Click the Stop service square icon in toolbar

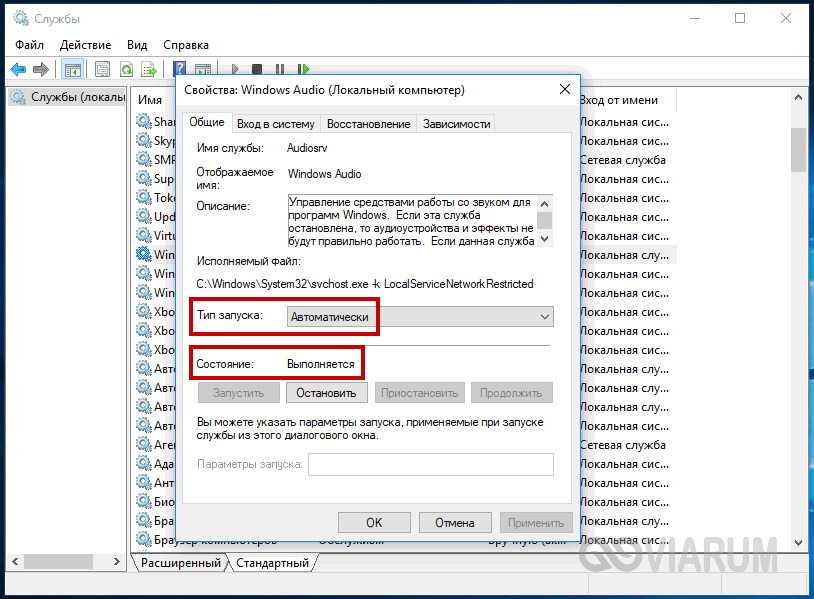[257, 69]
